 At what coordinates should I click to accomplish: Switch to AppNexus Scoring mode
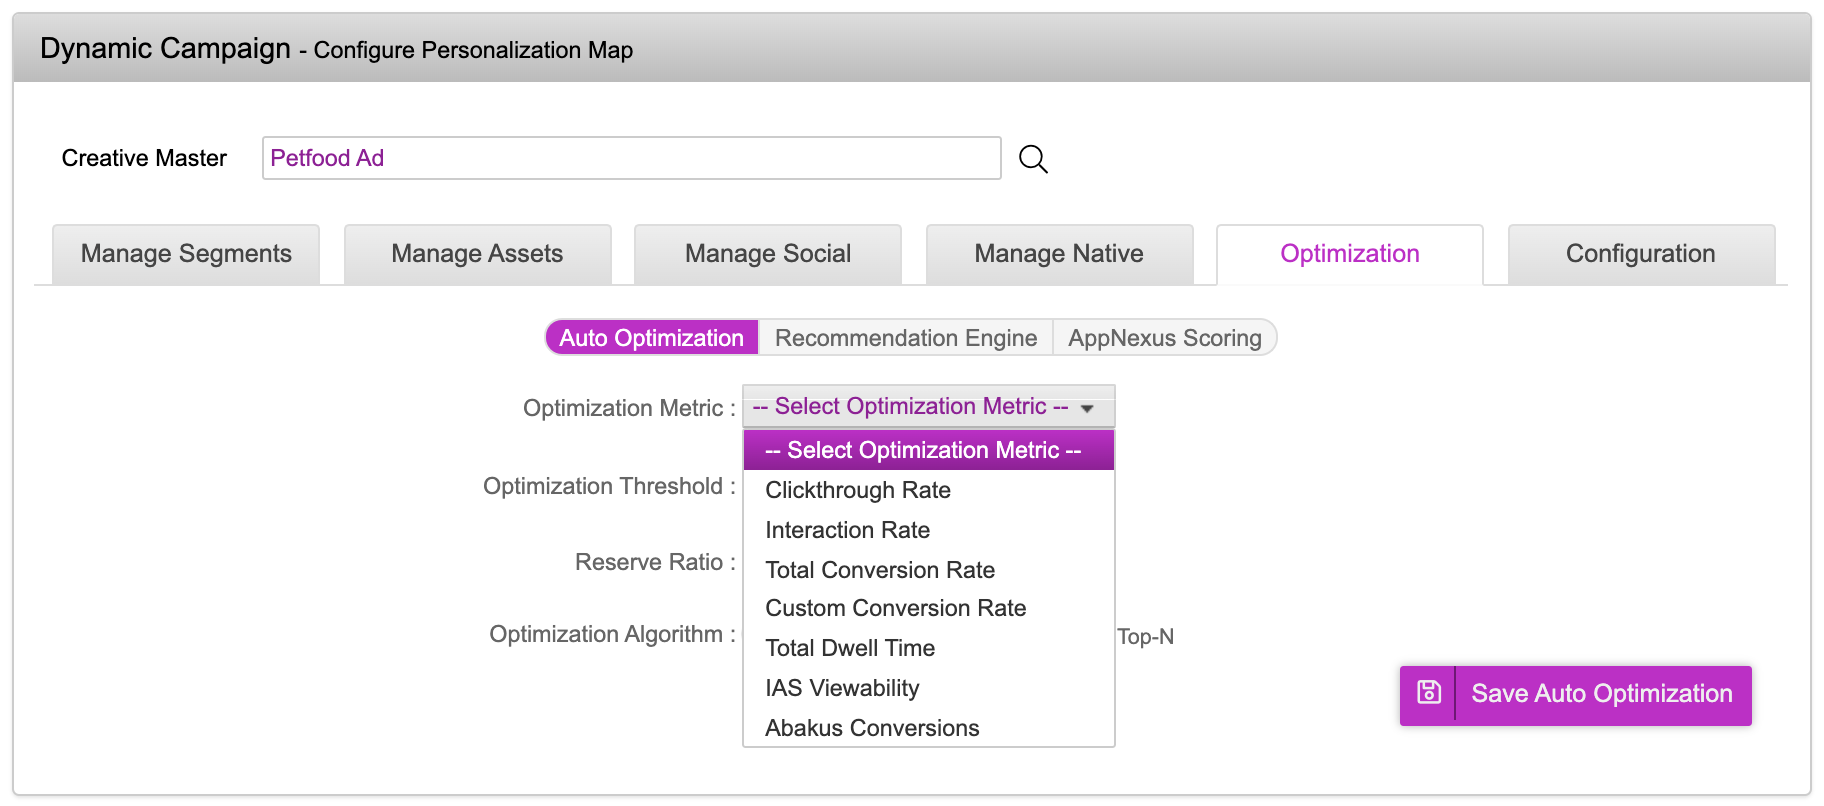pyautogui.click(x=1164, y=338)
